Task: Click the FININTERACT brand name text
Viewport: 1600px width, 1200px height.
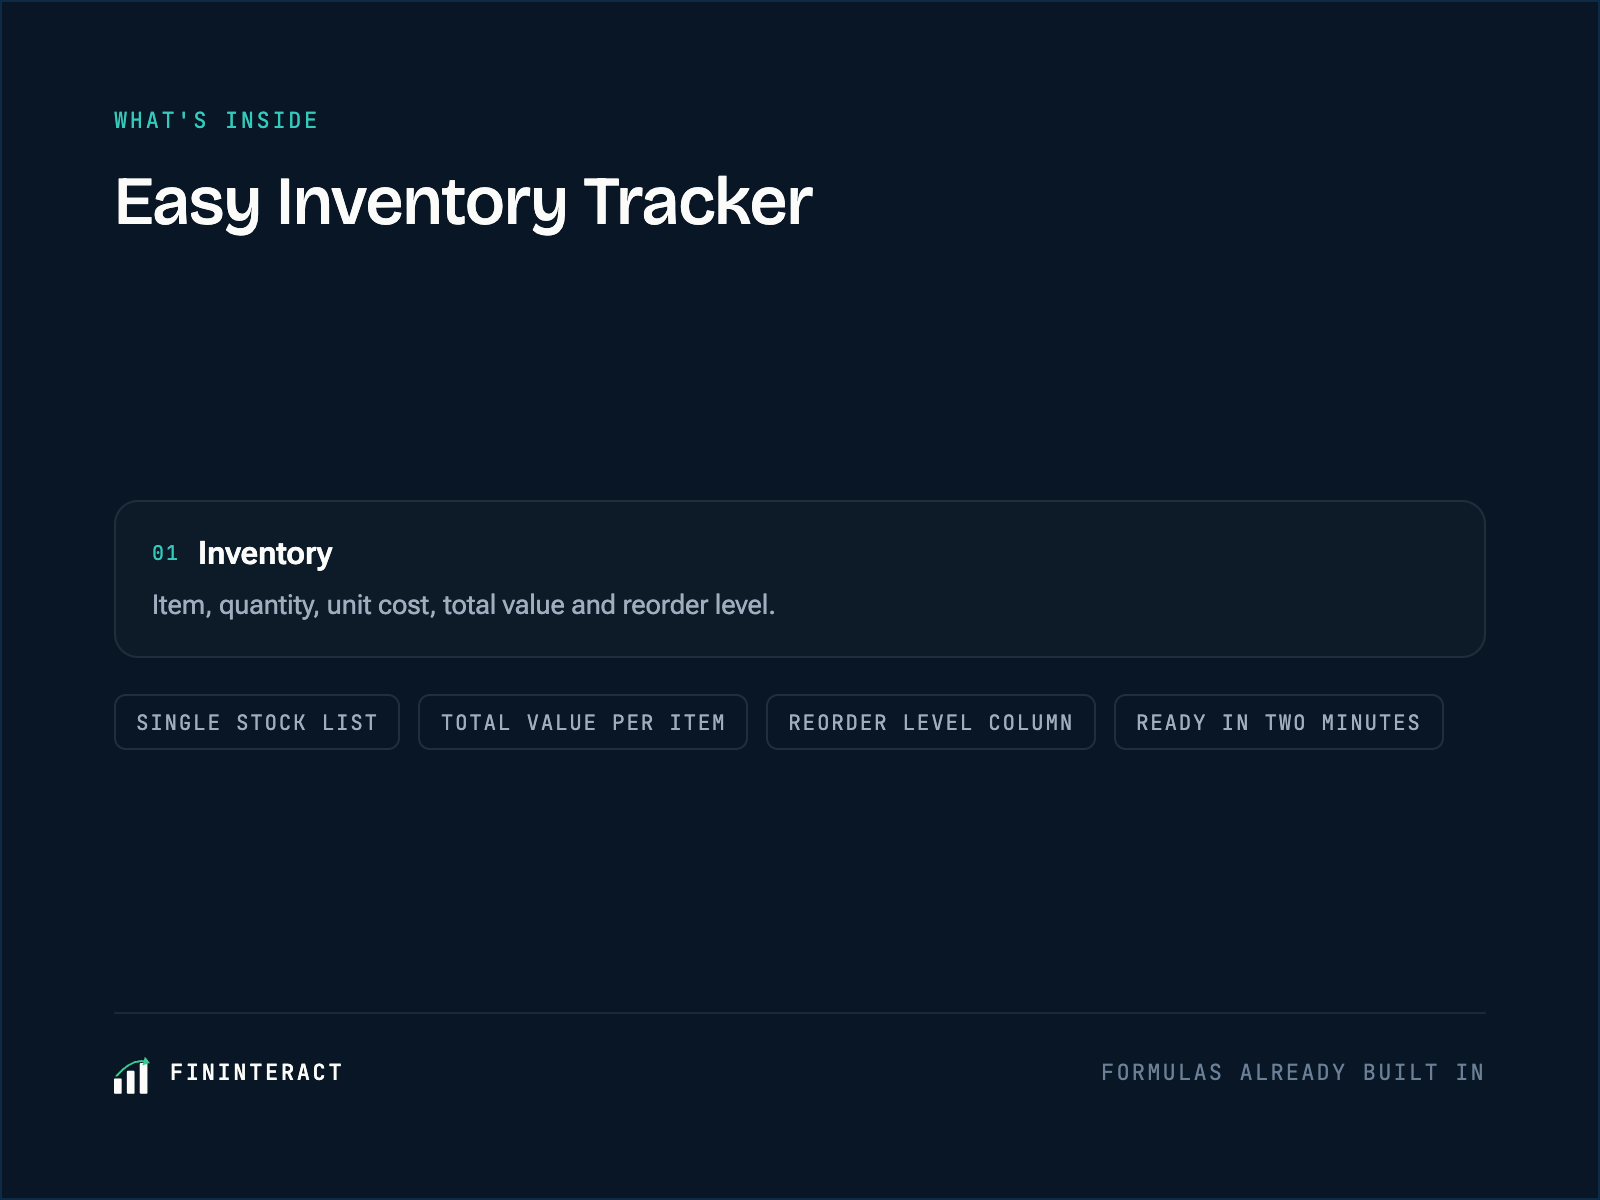Action: tap(256, 1072)
